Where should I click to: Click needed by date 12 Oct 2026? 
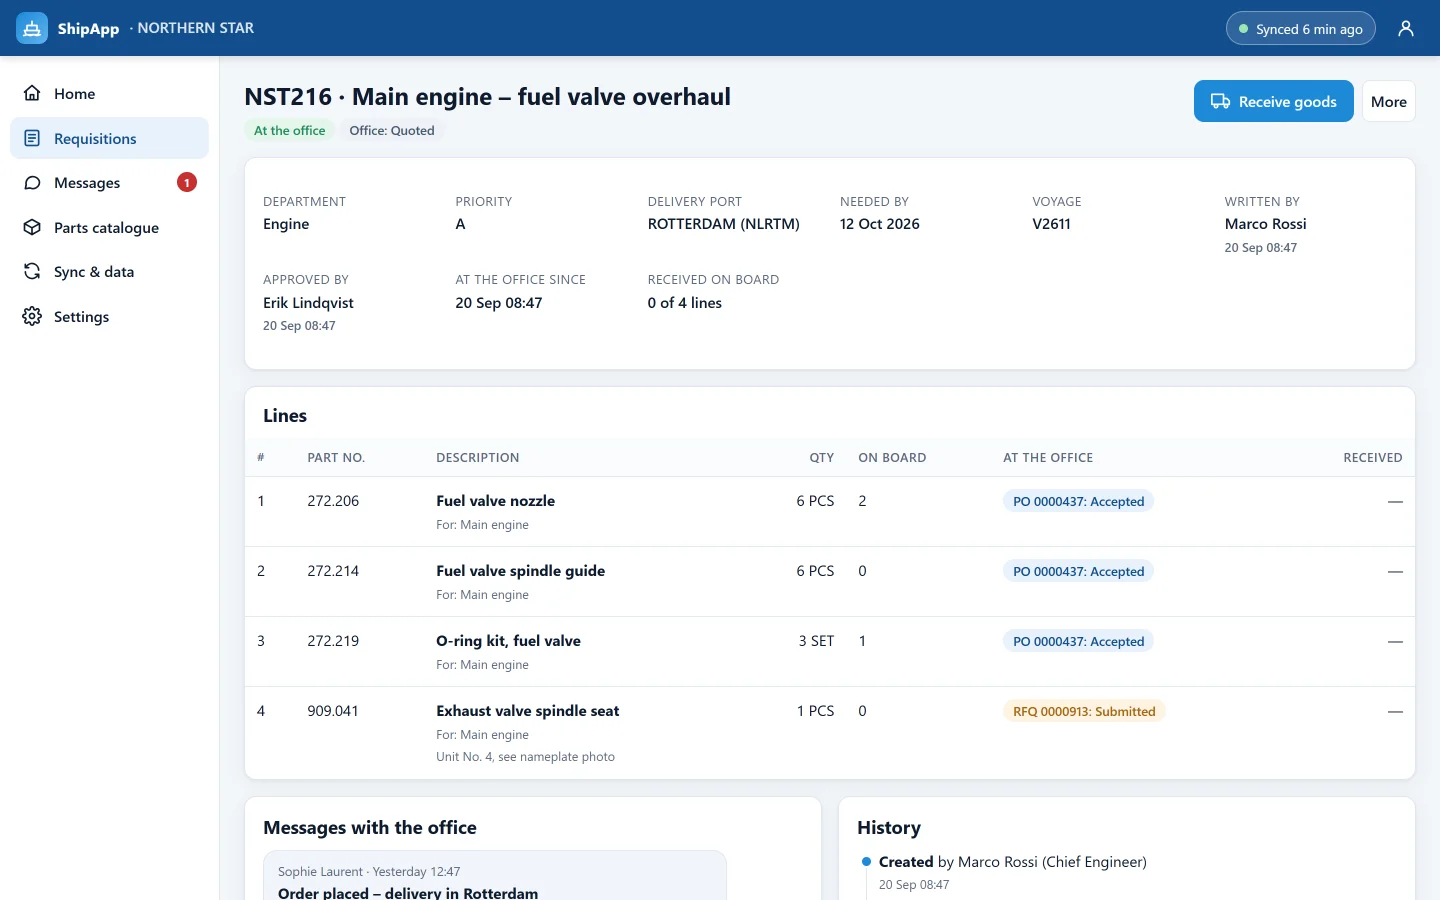click(880, 224)
